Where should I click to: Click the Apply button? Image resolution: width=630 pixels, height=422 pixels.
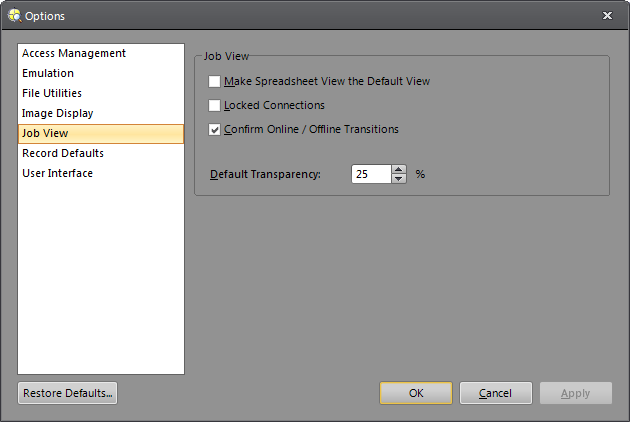point(576,393)
